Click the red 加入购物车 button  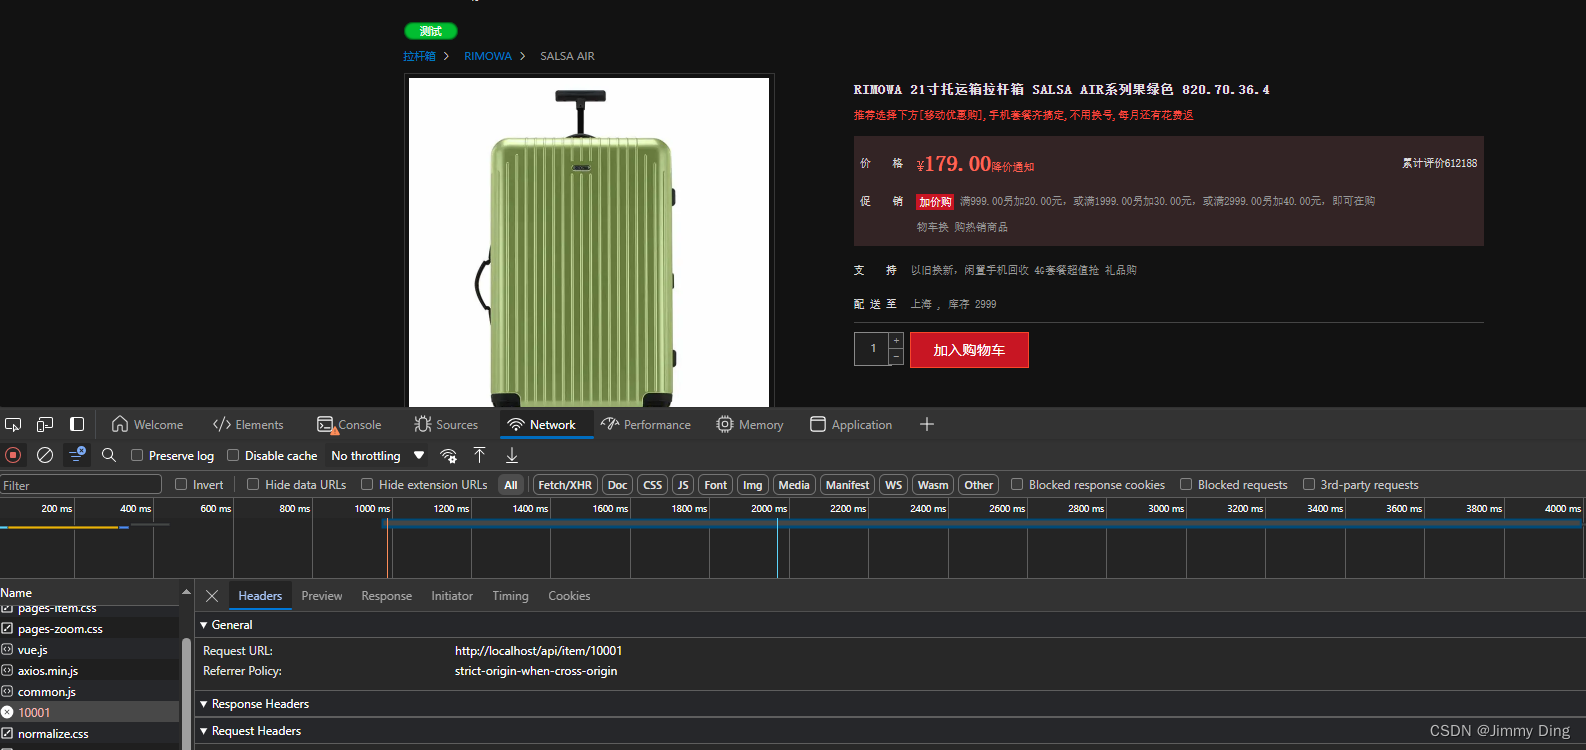[969, 350]
